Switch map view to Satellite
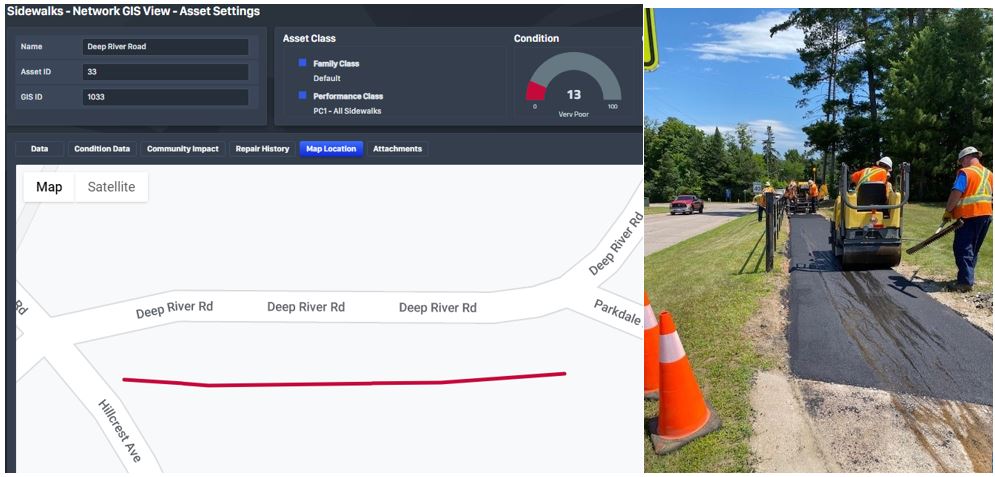 click(x=112, y=186)
